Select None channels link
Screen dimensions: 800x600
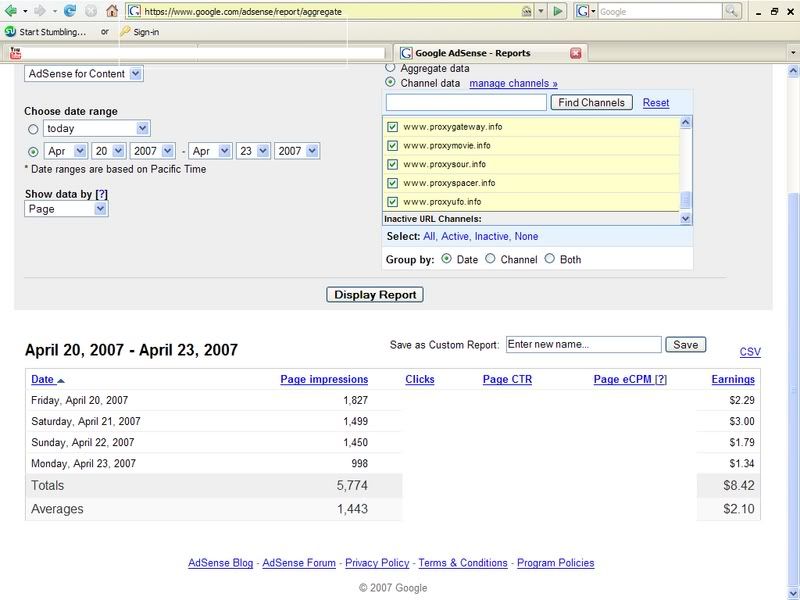[x=526, y=236]
